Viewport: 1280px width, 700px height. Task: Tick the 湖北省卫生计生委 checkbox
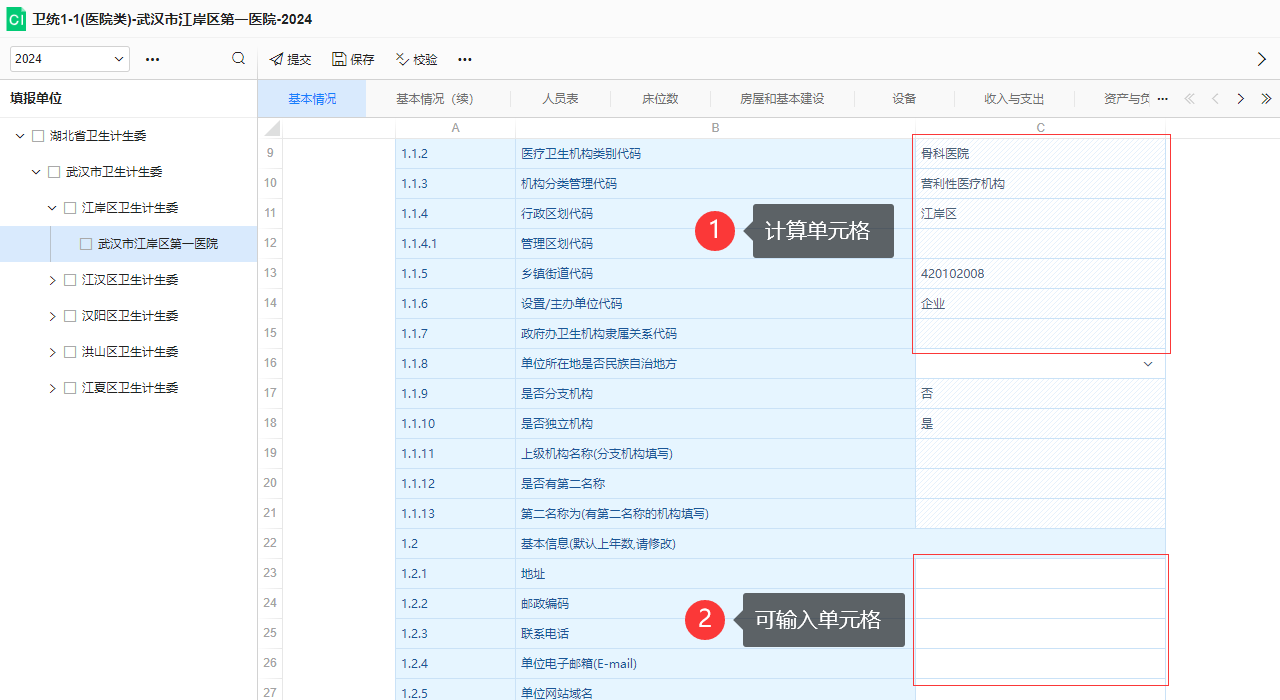36,135
